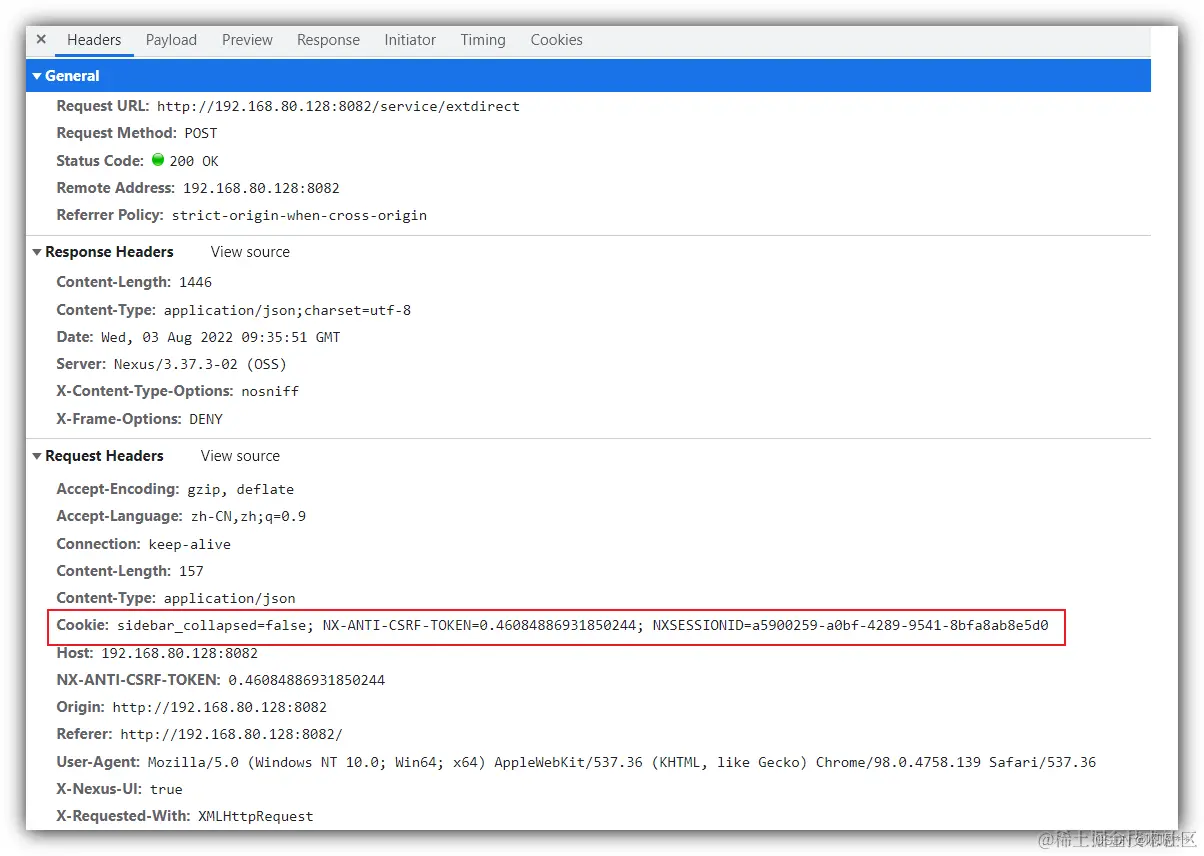
Task: Select the Cookie header value
Action: pyautogui.click(x=583, y=625)
